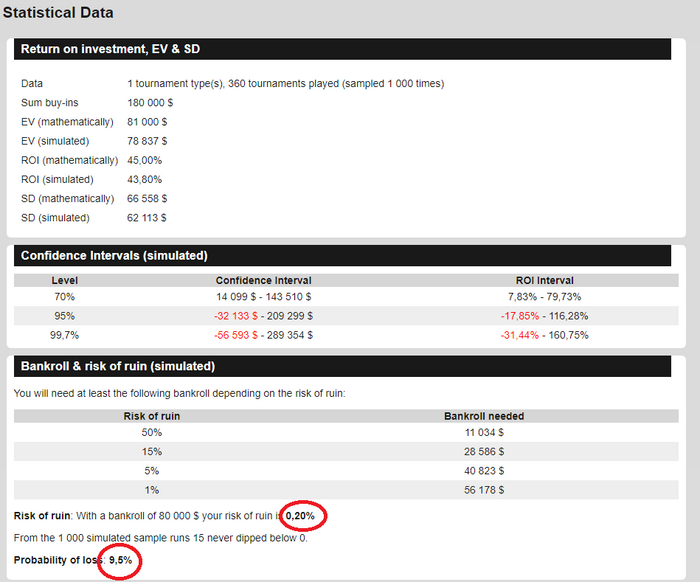Image resolution: width=700 pixels, height=582 pixels.
Task: Click the interval '-32 133 $ - 209 299 $'
Action: click(x=263, y=316)
